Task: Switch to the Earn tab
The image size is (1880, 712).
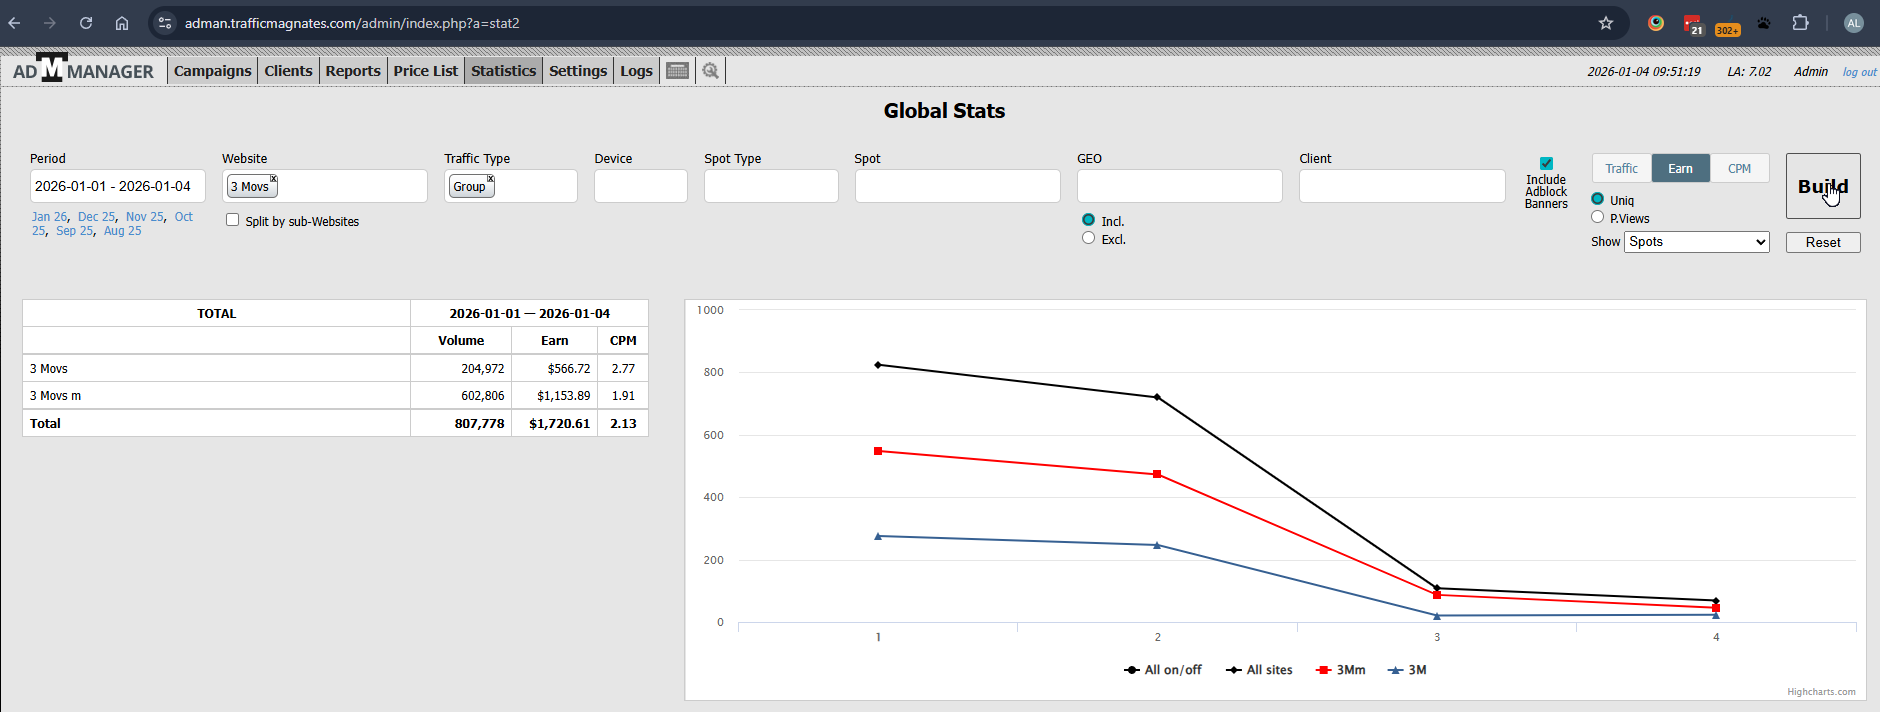Action: click(x=1681, y=168)
